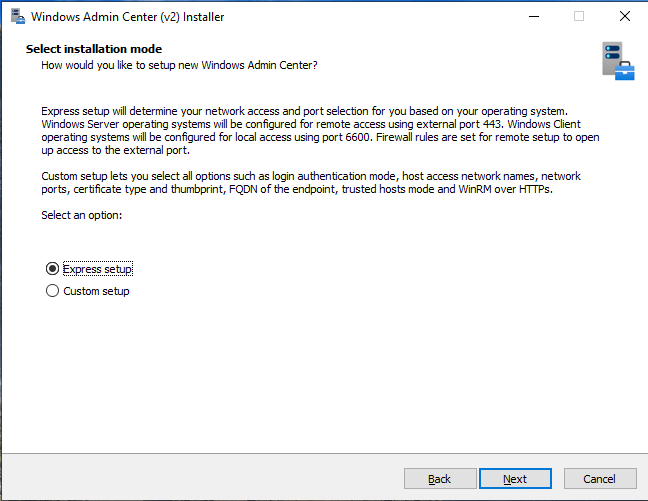
Task: Click the 'Express setup' label text
Action: tap(97, 269)
